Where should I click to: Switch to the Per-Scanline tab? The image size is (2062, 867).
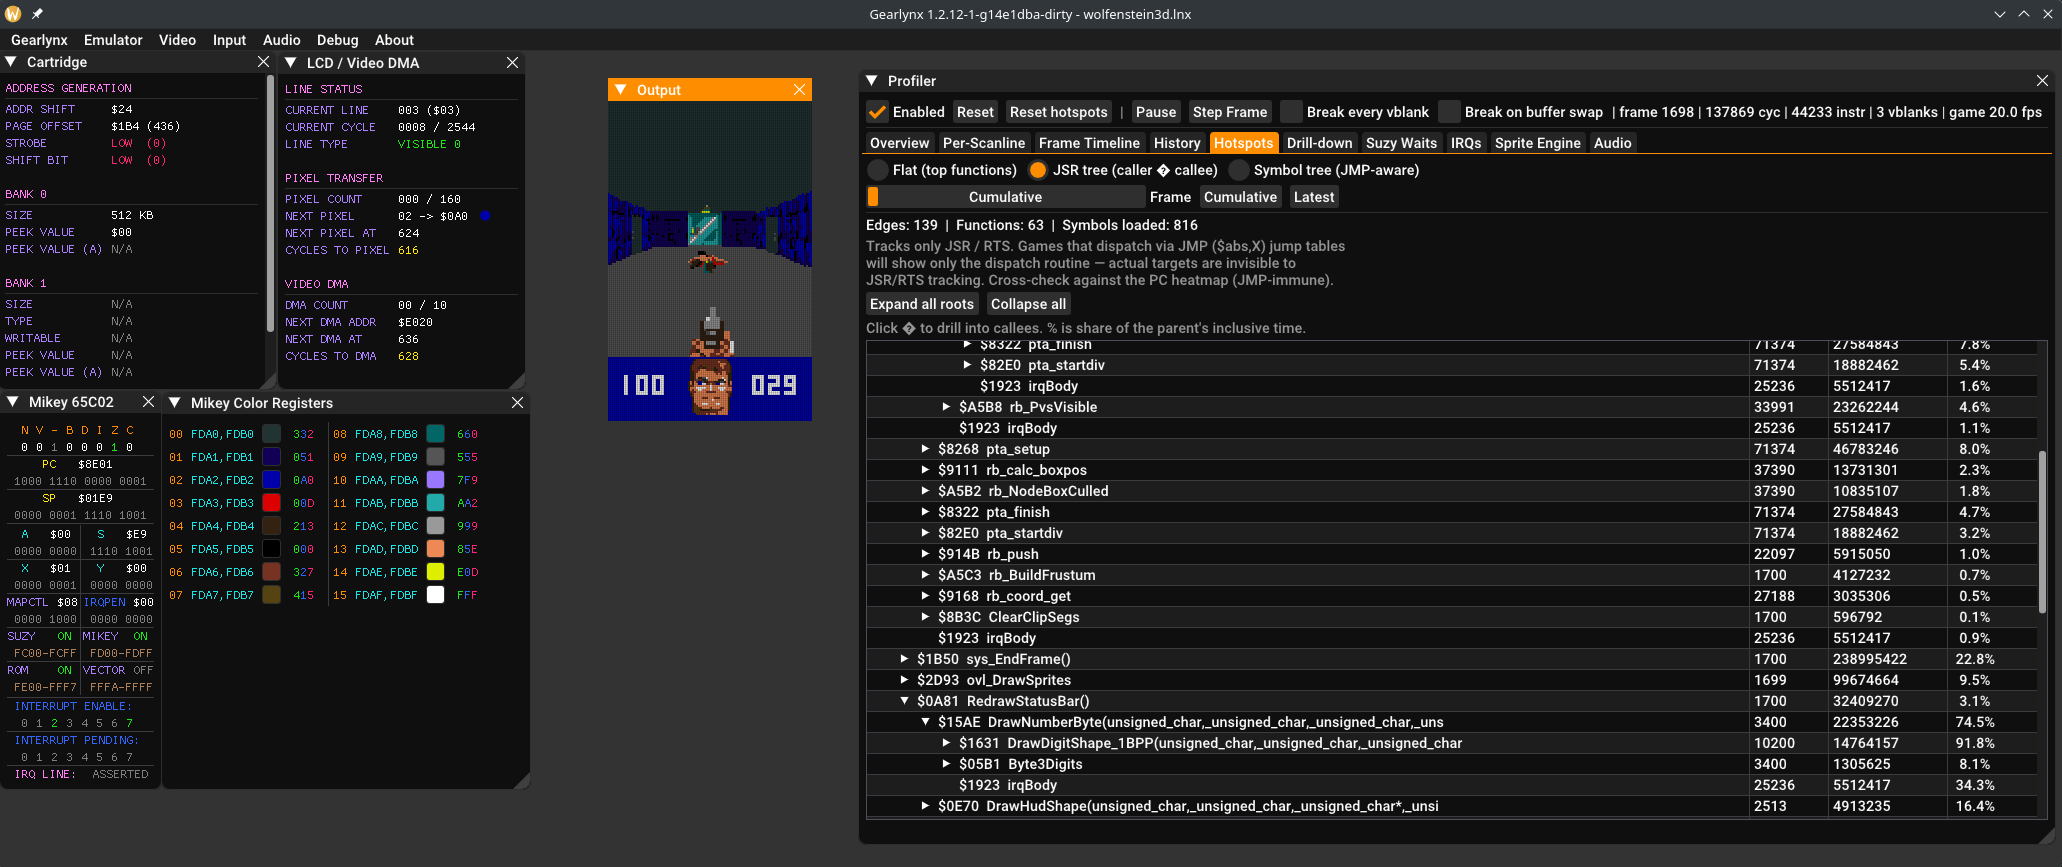[x=984, y=143]
